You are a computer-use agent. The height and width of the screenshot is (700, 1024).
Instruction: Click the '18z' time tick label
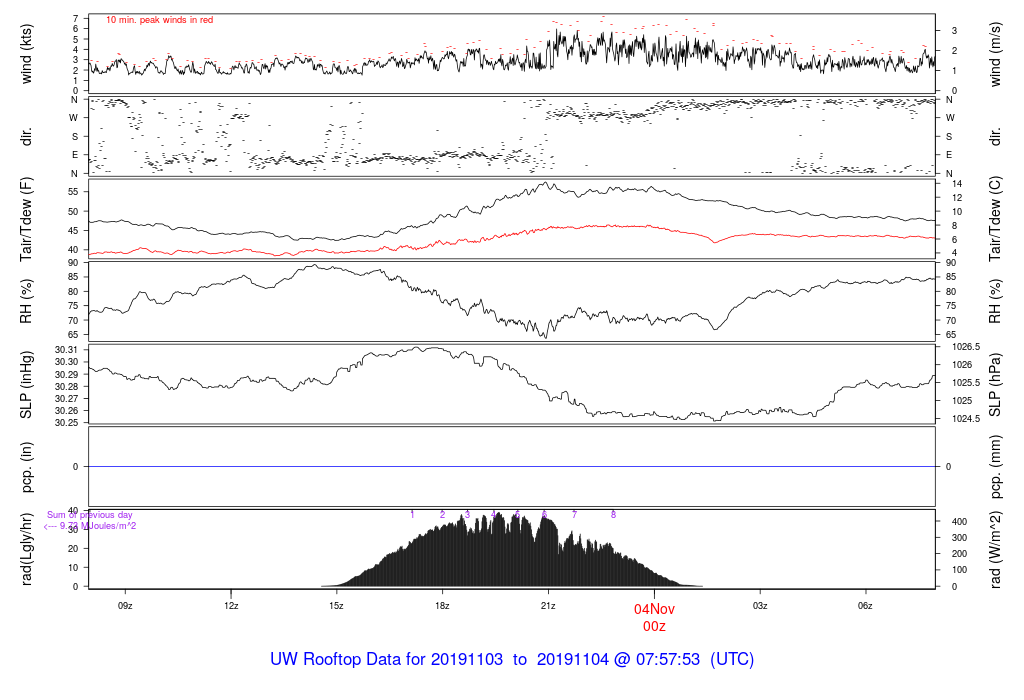[x=442, y=606]
